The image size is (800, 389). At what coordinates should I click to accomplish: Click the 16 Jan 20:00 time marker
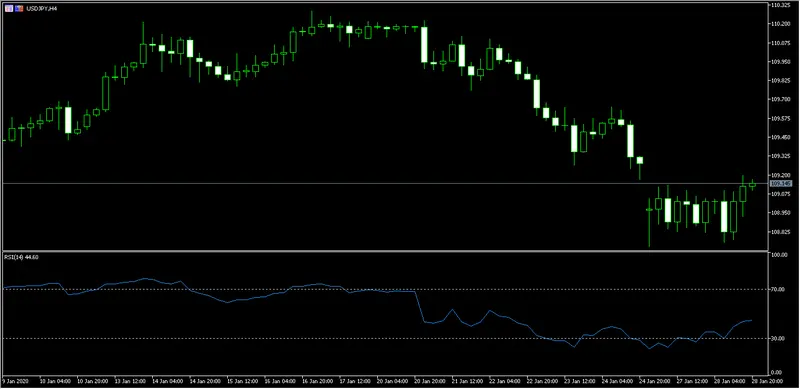tap(317, 381)
